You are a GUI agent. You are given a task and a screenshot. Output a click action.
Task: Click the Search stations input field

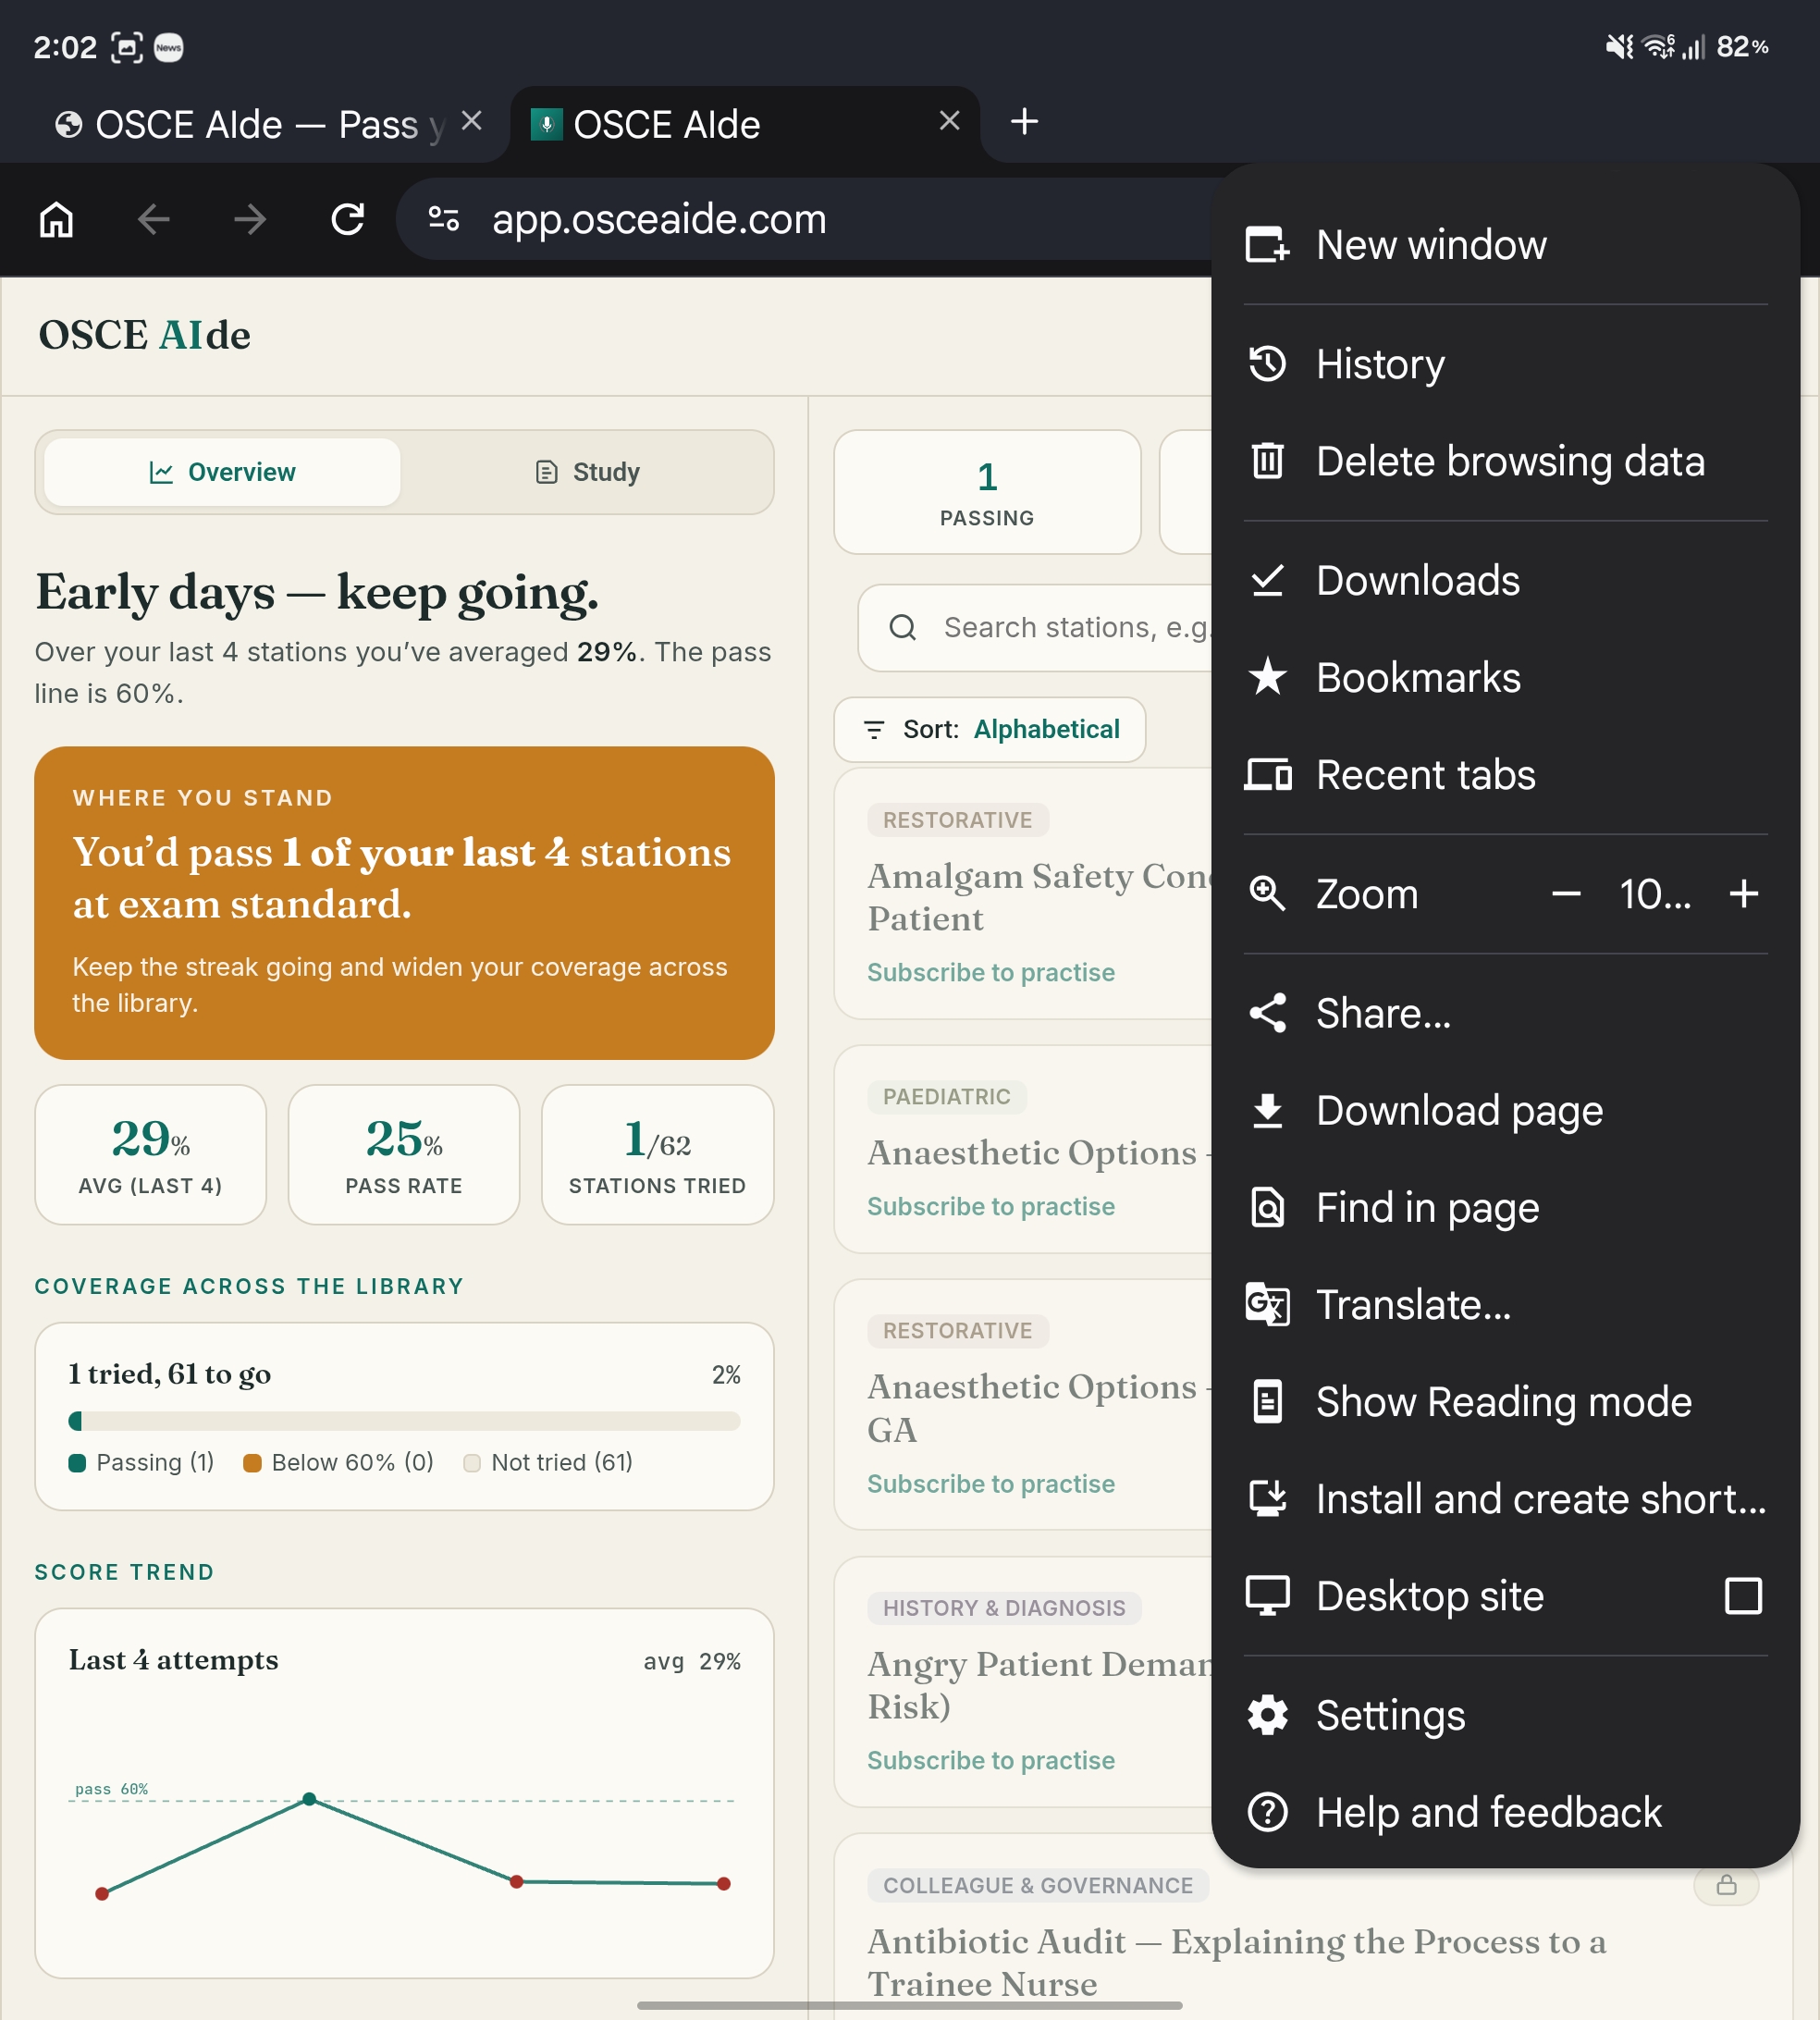pos(1035,628)
